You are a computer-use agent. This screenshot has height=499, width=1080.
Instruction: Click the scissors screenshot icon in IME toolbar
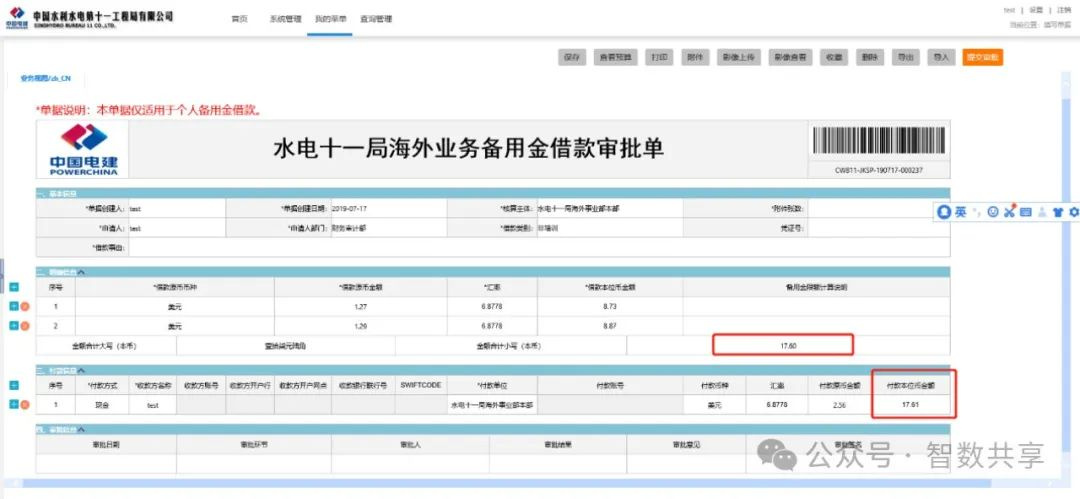pos(1009,212)
